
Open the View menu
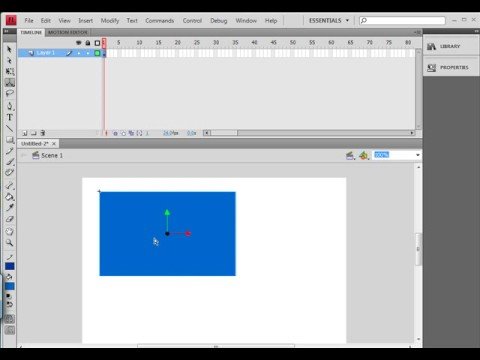click(x=64, y=21)
